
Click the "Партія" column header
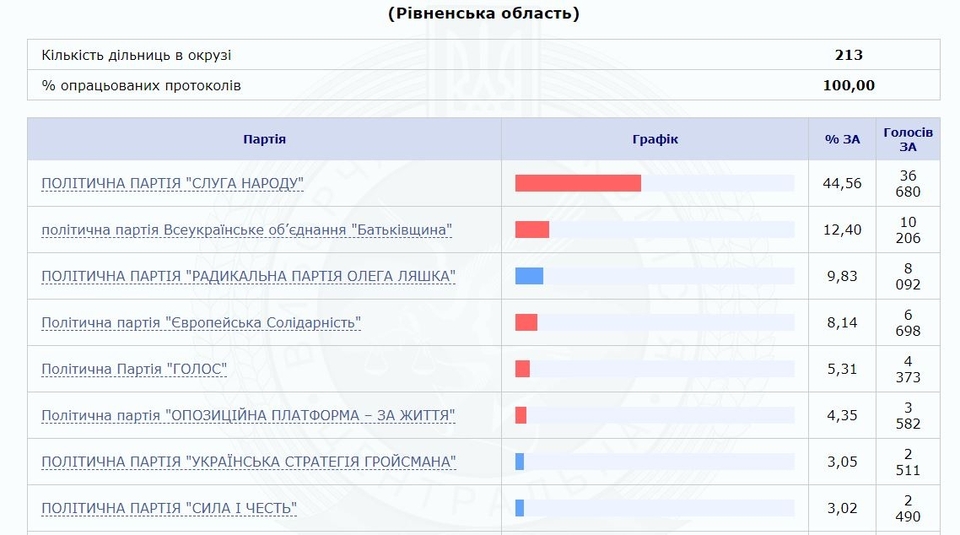(x=264, y=139)
